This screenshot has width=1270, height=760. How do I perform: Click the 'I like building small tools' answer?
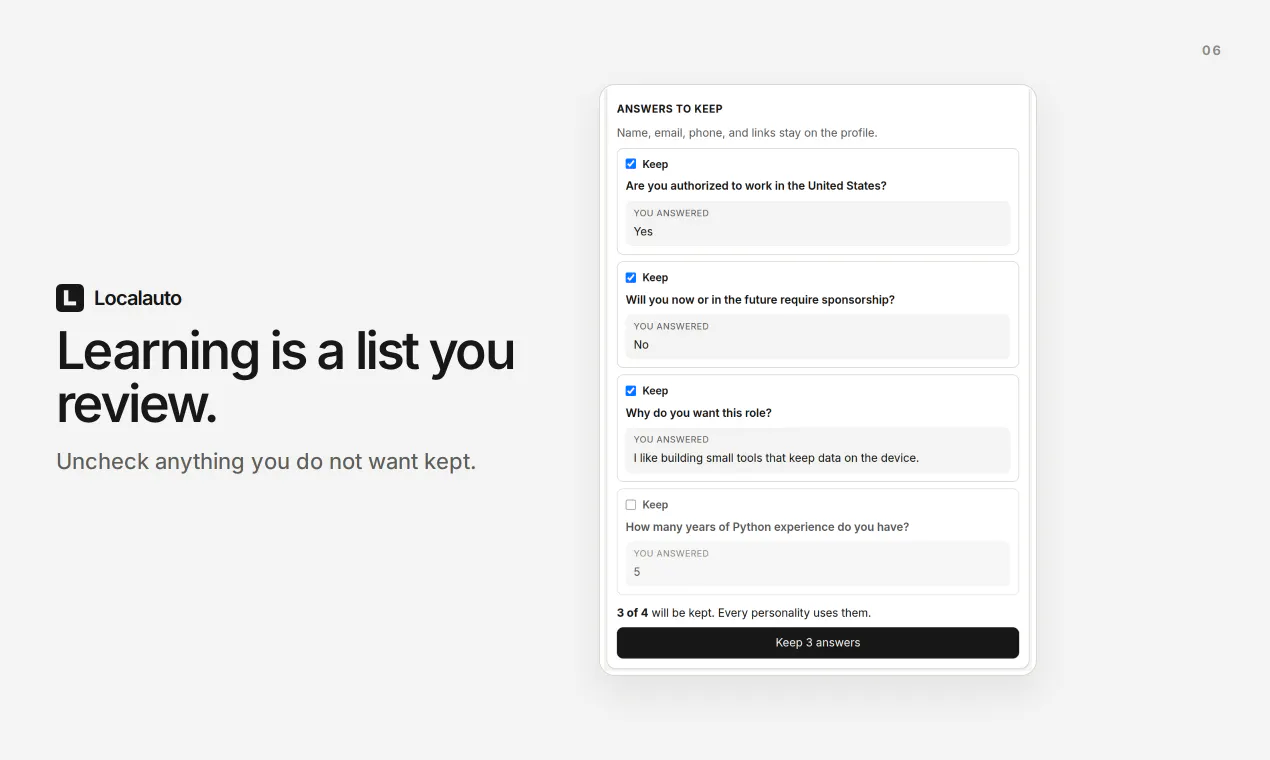818,450
